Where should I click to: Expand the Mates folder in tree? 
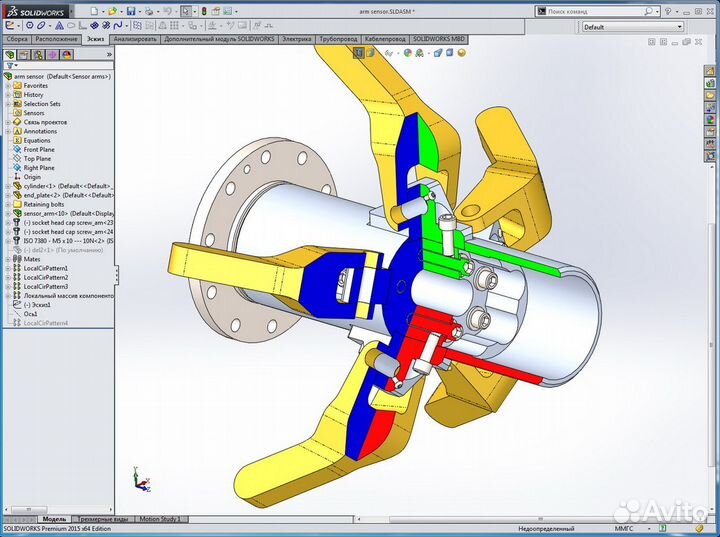click(7, 260)
